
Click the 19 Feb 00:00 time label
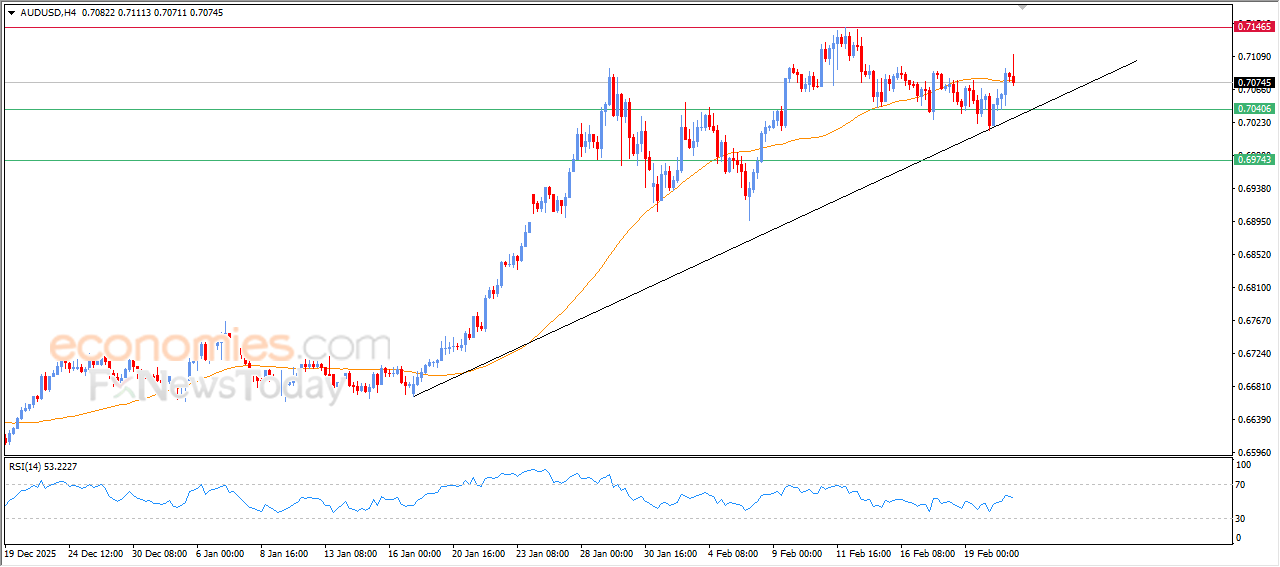coord(992,552)
